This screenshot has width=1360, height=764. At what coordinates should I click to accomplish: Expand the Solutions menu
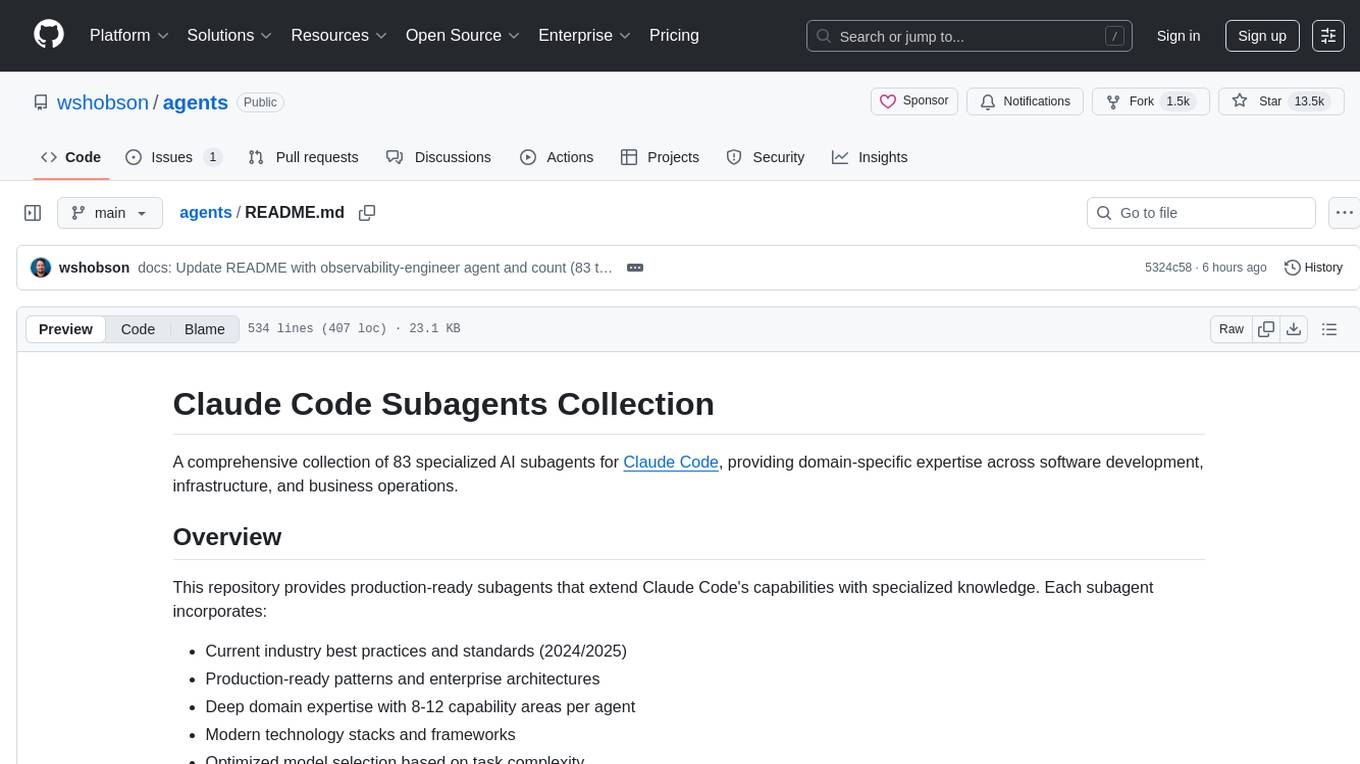(x=230, y=35)
